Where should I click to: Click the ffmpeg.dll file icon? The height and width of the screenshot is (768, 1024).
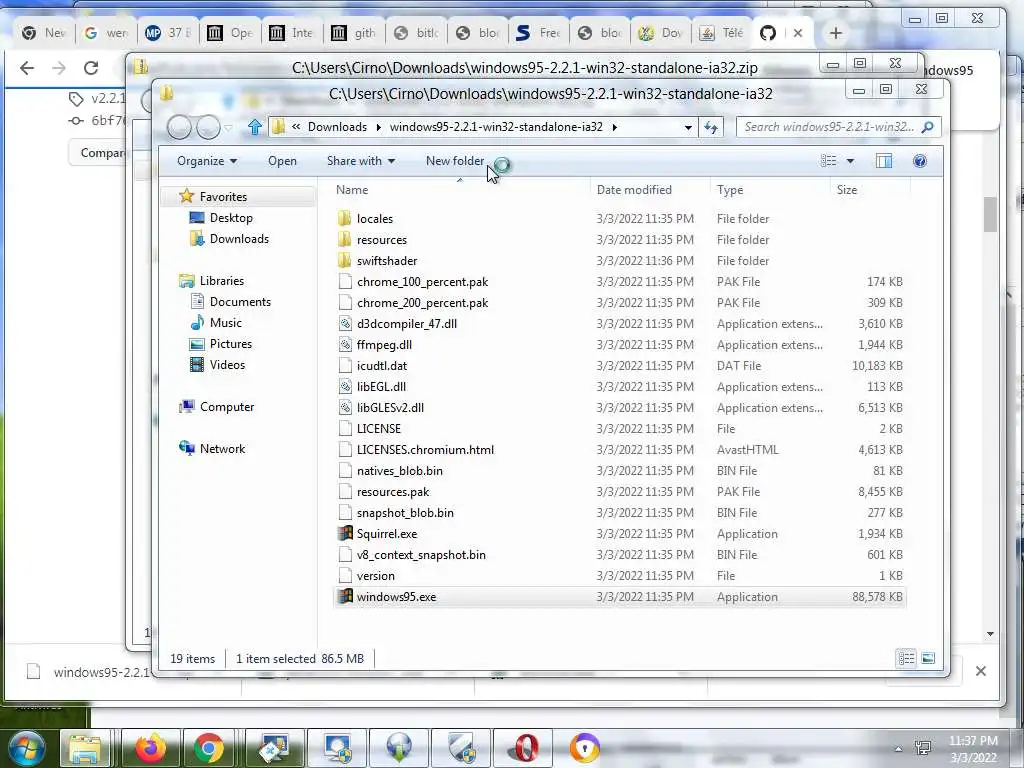[x=345, y=344]
